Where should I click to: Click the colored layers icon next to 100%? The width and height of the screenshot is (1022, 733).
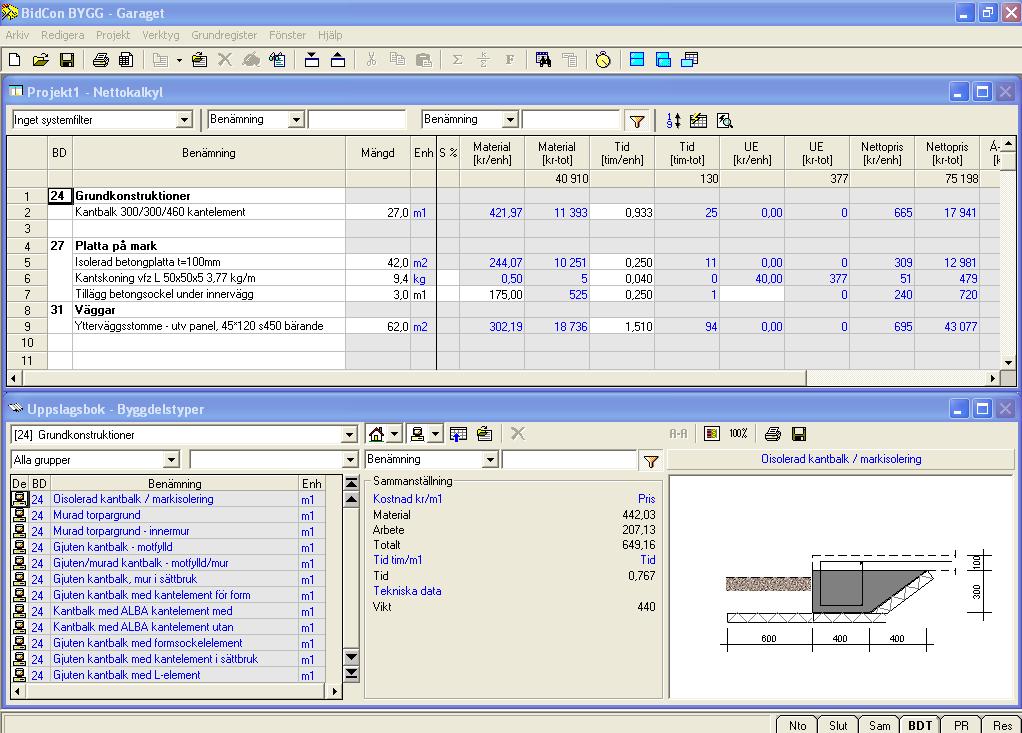pyautogui.click(x=712, y=434)
